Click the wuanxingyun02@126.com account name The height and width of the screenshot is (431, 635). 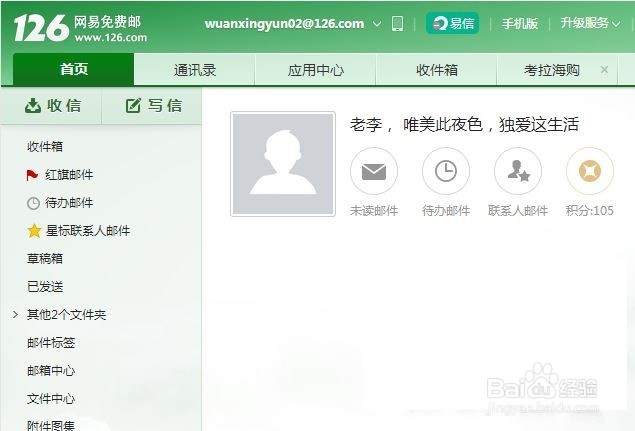coord(284,23)
